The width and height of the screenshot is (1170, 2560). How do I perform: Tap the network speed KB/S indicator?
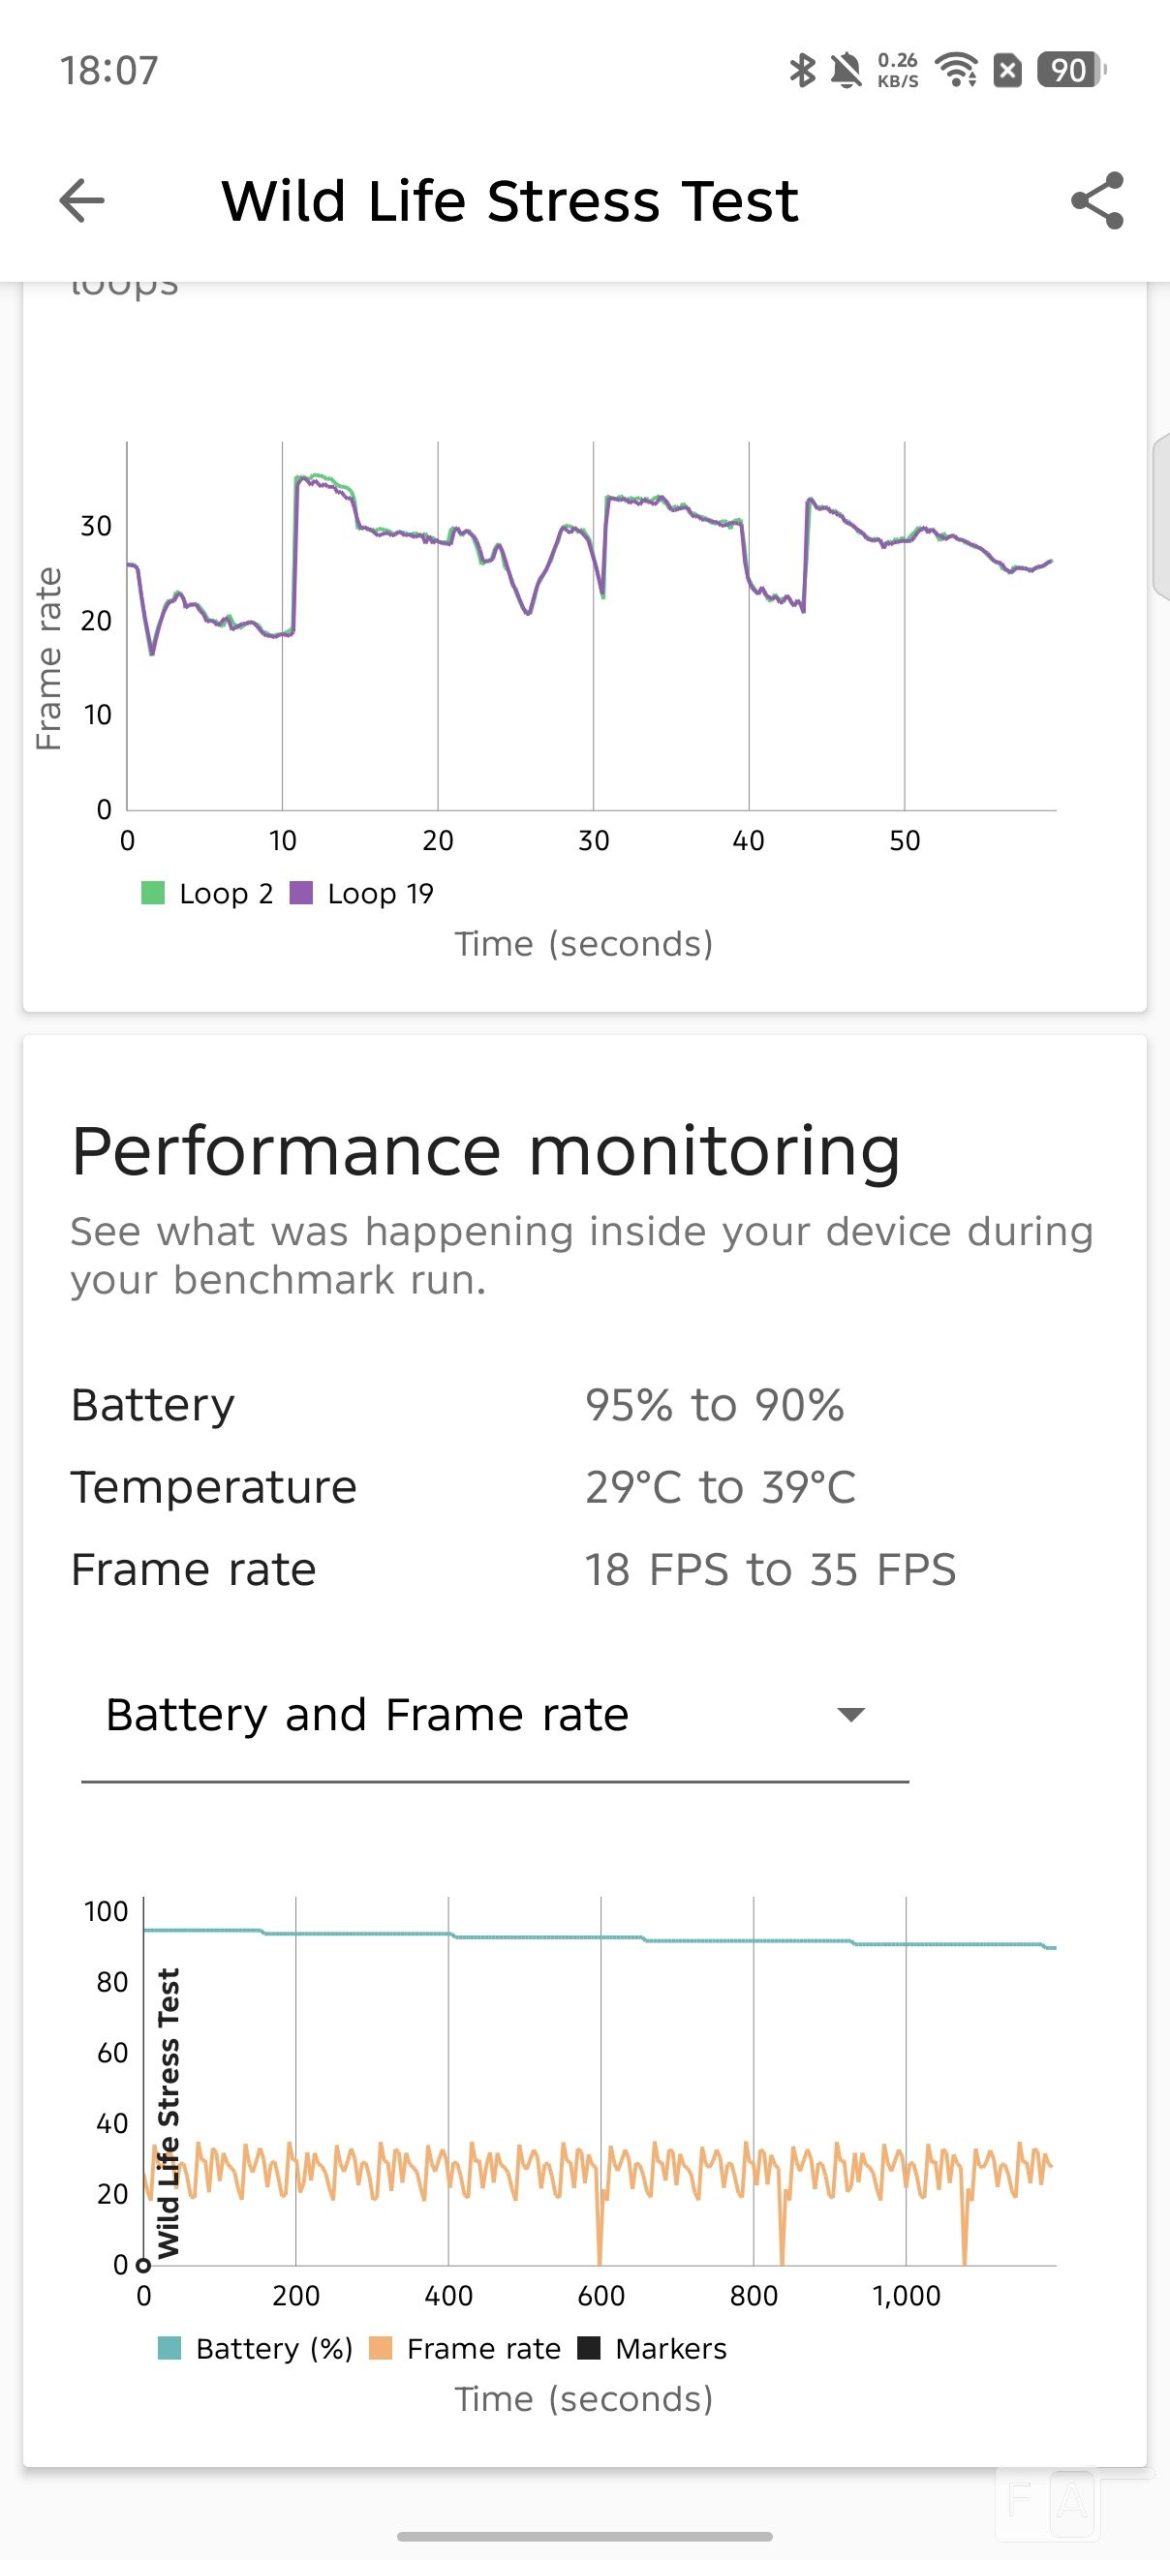897,70
